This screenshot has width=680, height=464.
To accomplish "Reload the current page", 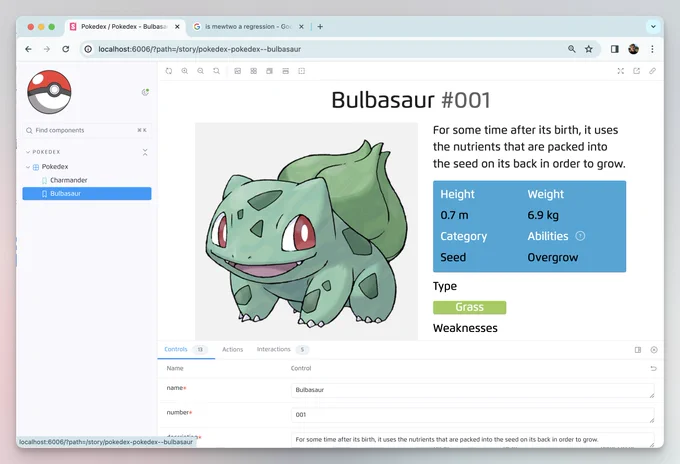I will (x=65, y=49).
